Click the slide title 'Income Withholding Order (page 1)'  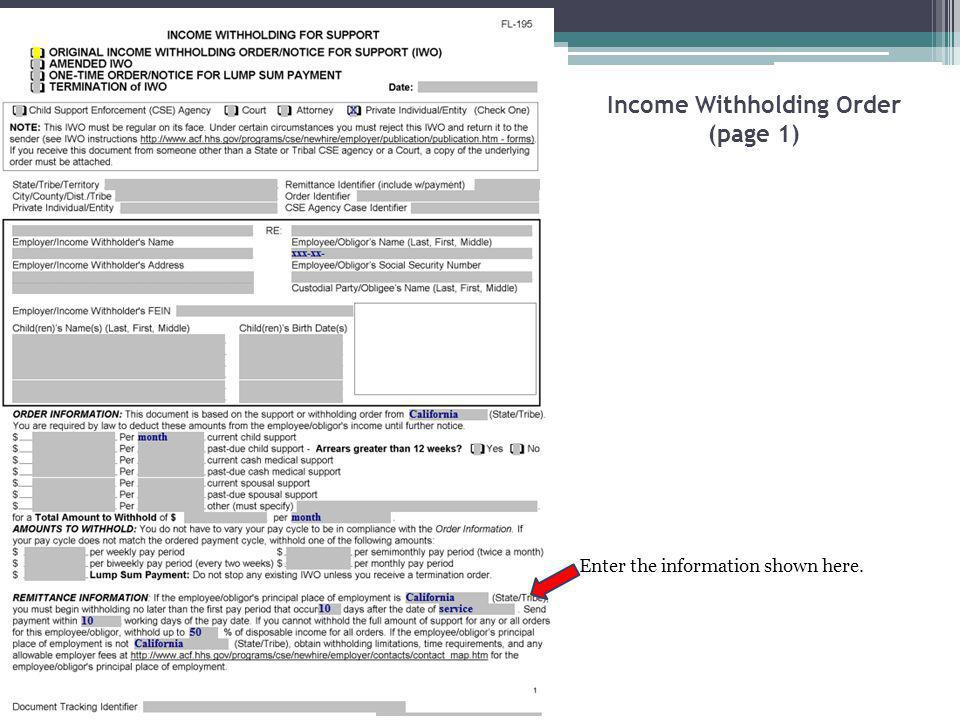(x=754, y=119)
